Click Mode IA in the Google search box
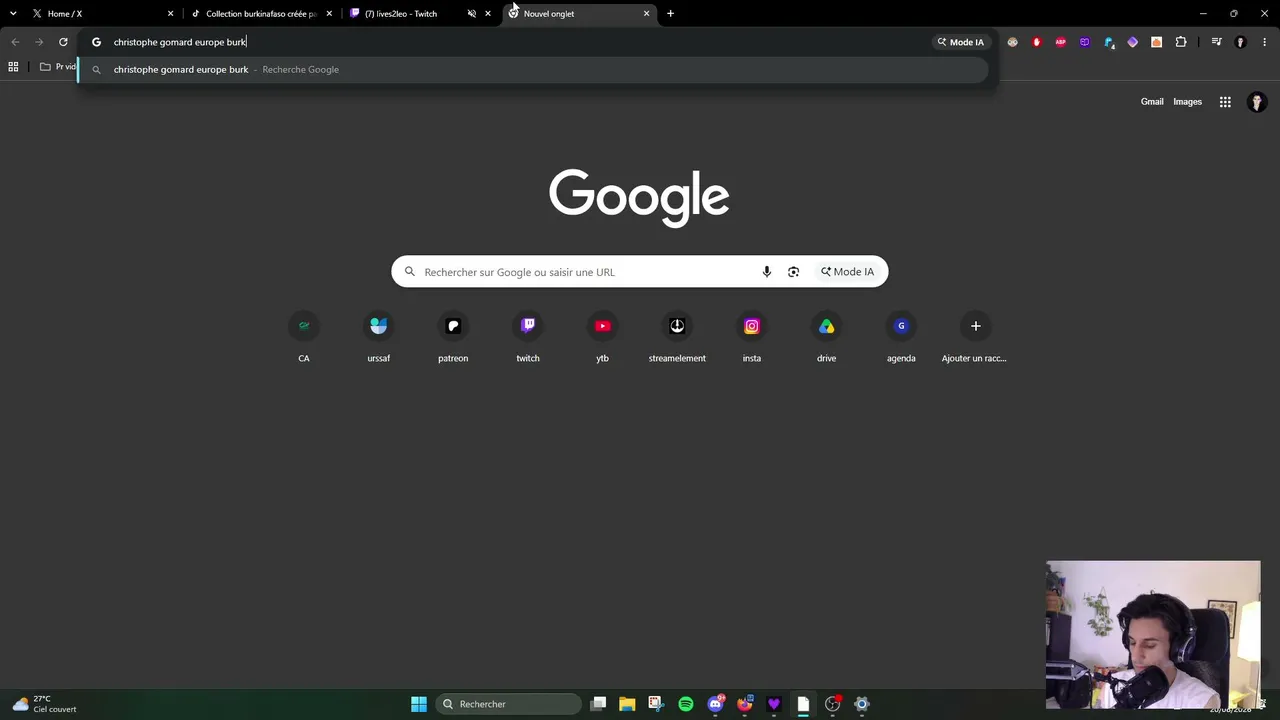This screenshot has width=1280, height=720. (x=848, y=272)
